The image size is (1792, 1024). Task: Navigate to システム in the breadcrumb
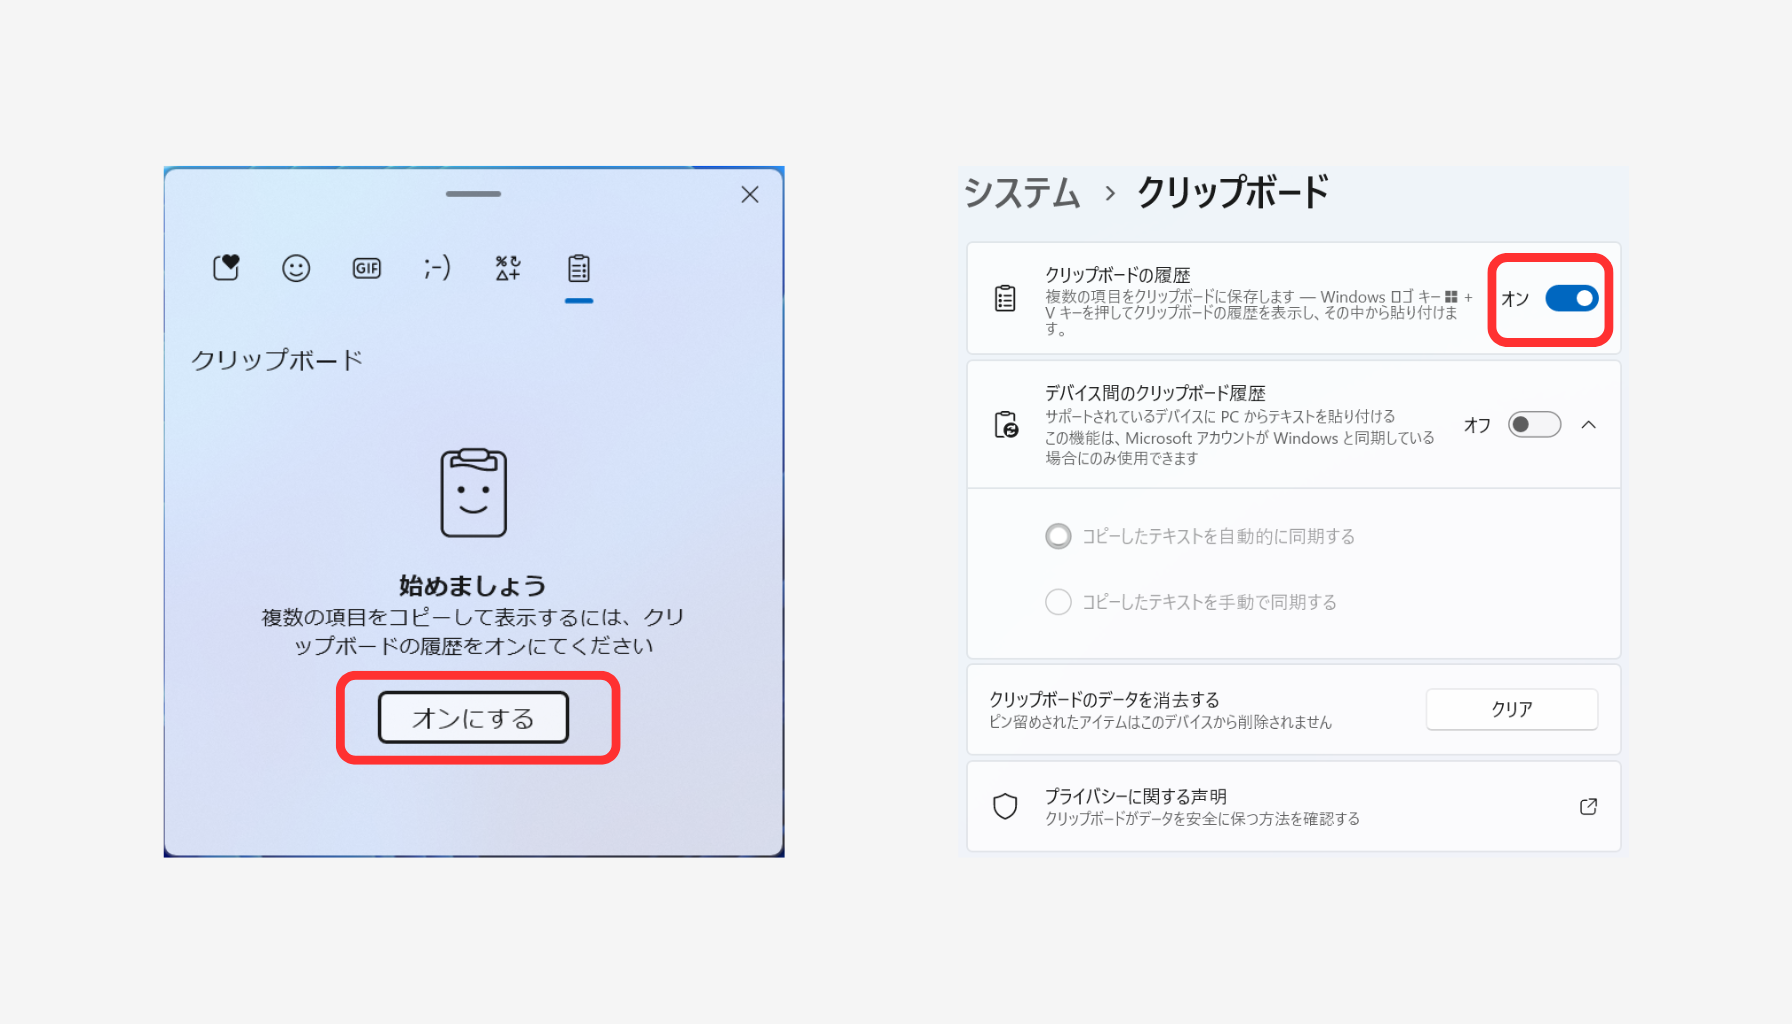1022,193
